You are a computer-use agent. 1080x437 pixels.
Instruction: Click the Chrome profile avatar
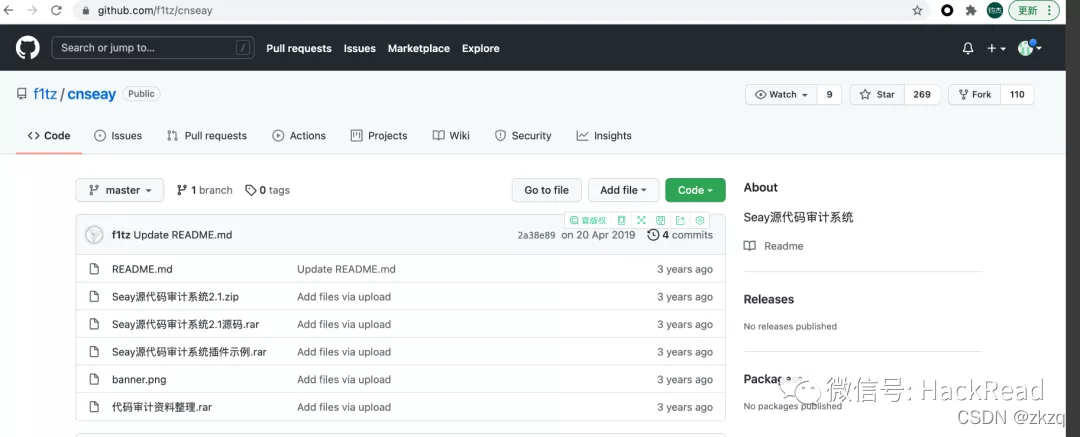tap(995, 10)
